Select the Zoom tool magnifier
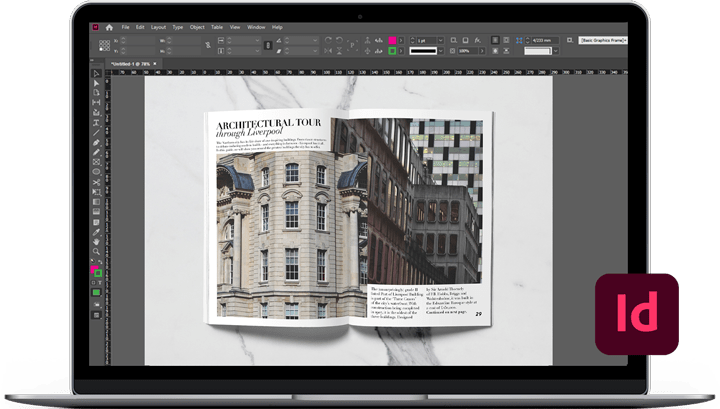 tap(96, 252)
